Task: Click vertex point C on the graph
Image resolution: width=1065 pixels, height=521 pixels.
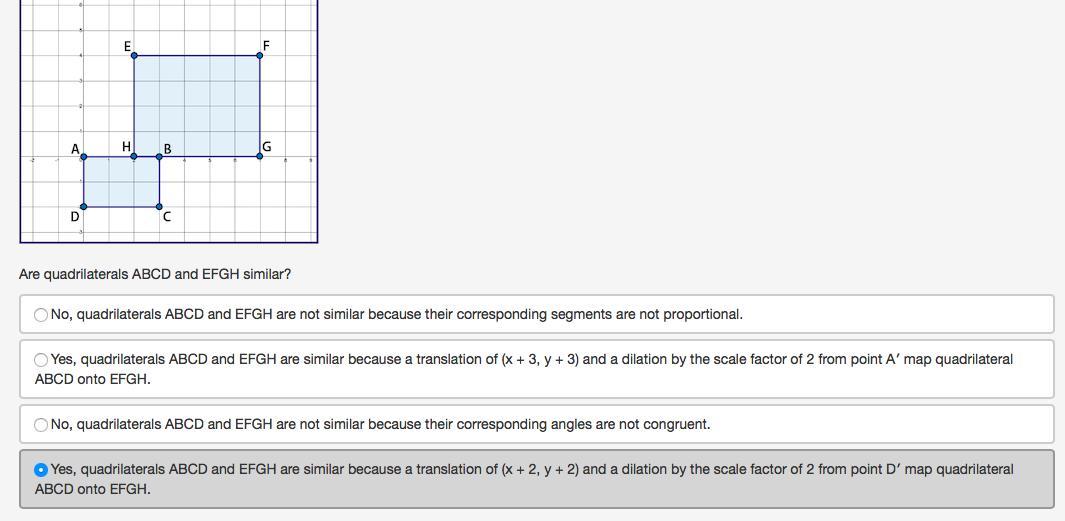Action: pos(159,207)
